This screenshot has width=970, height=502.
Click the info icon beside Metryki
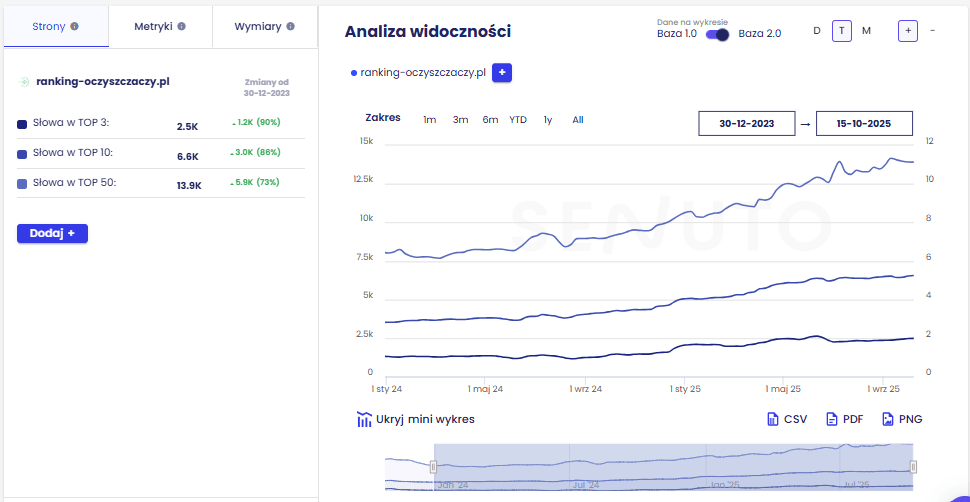181,26
